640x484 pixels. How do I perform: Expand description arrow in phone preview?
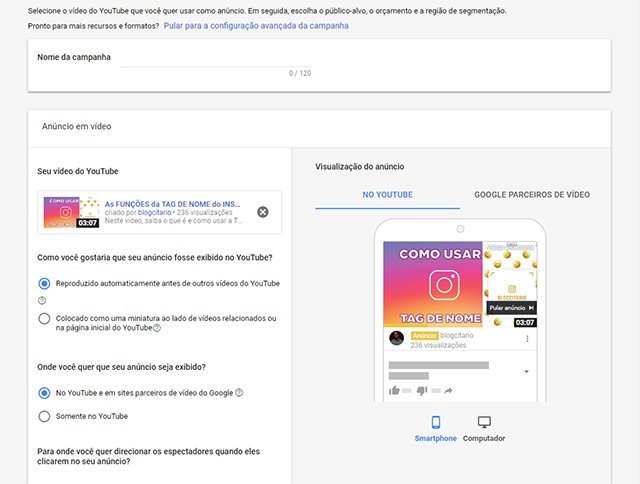(x=527, y=371)
